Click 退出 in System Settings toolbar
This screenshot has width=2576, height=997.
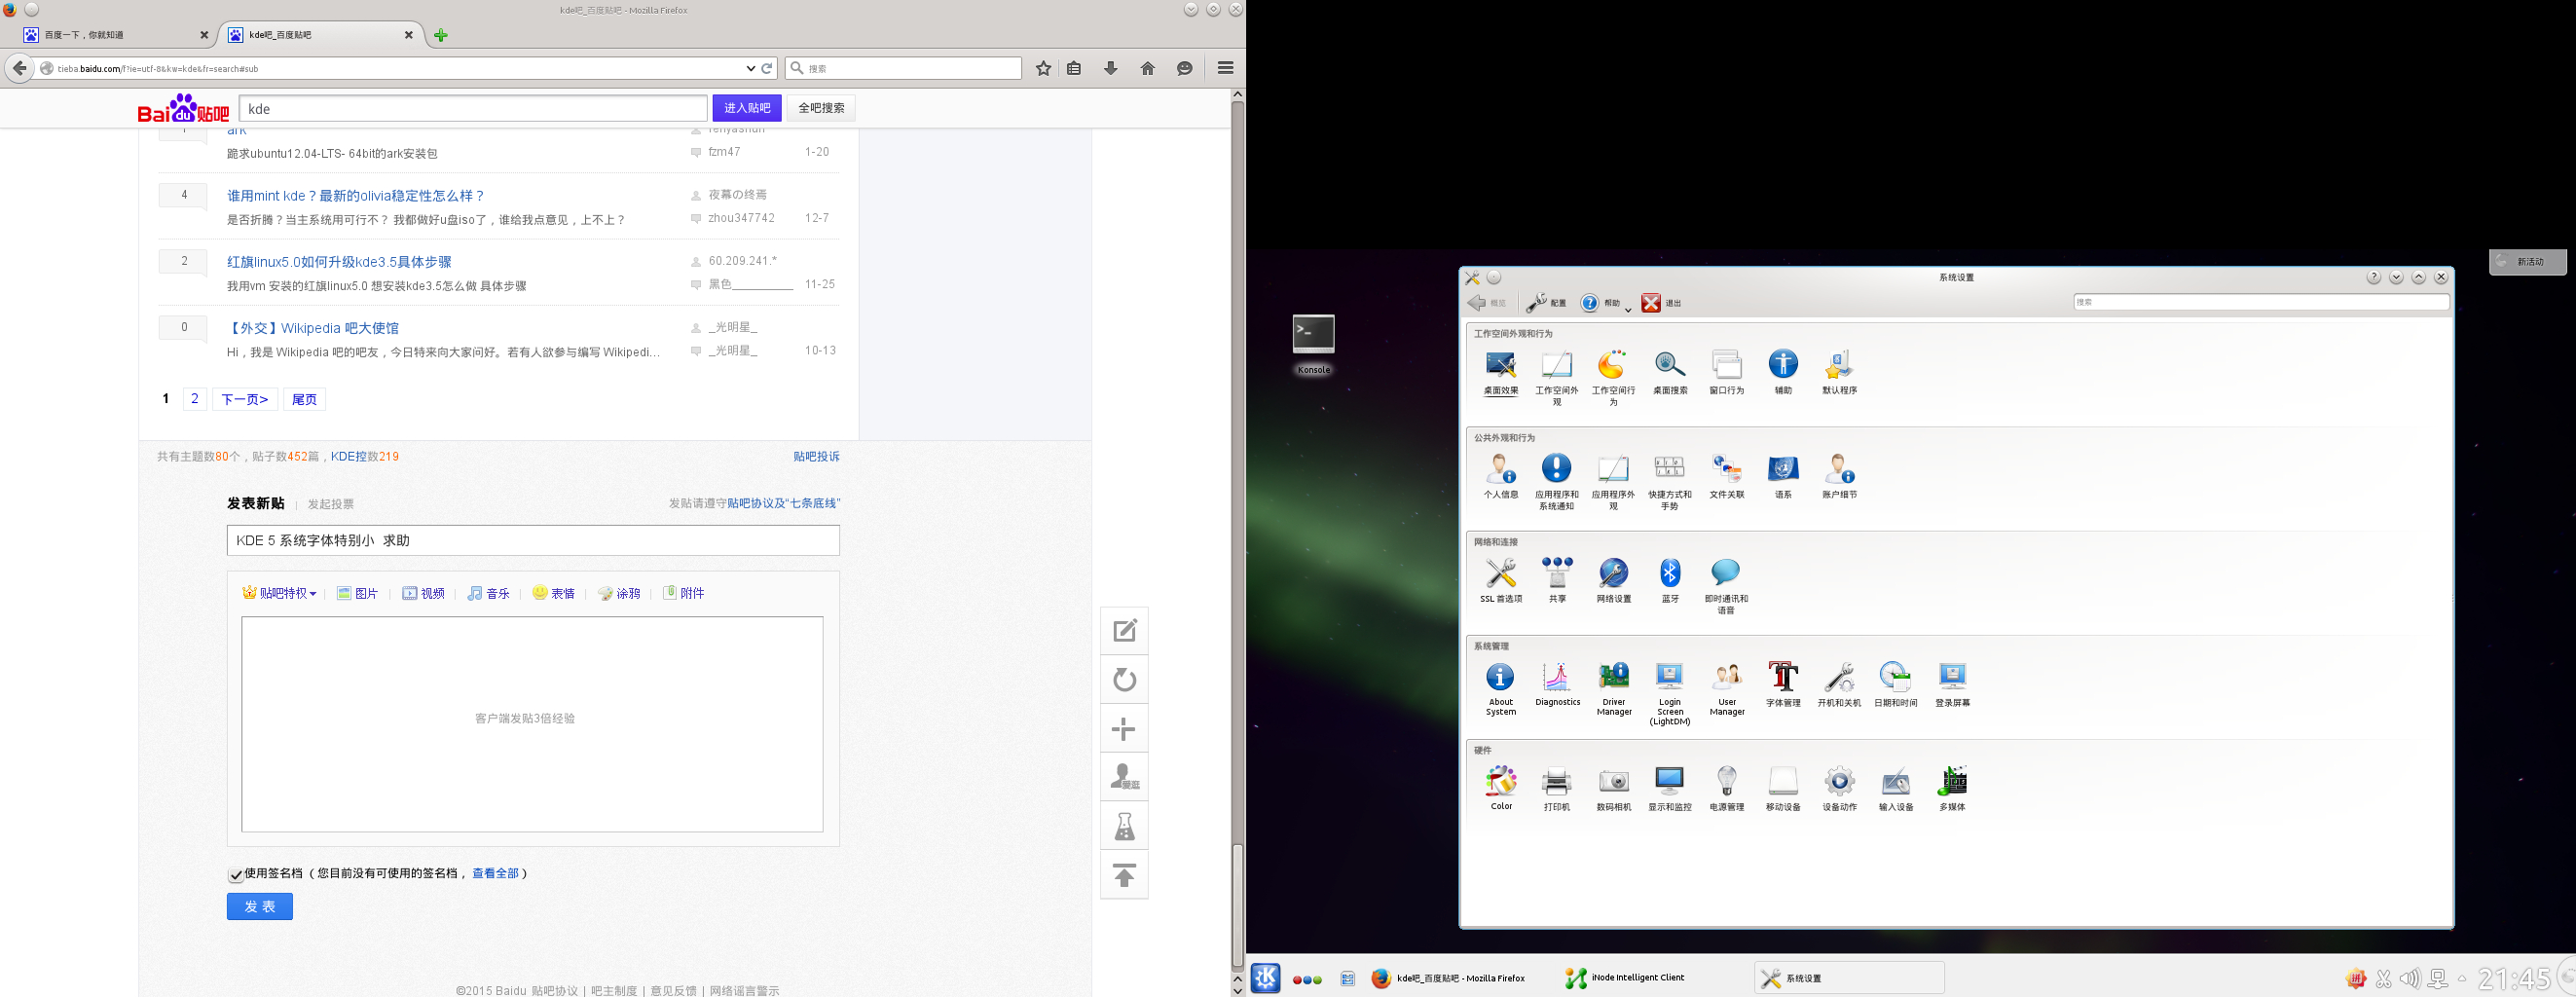click(x=1661, y=303)
